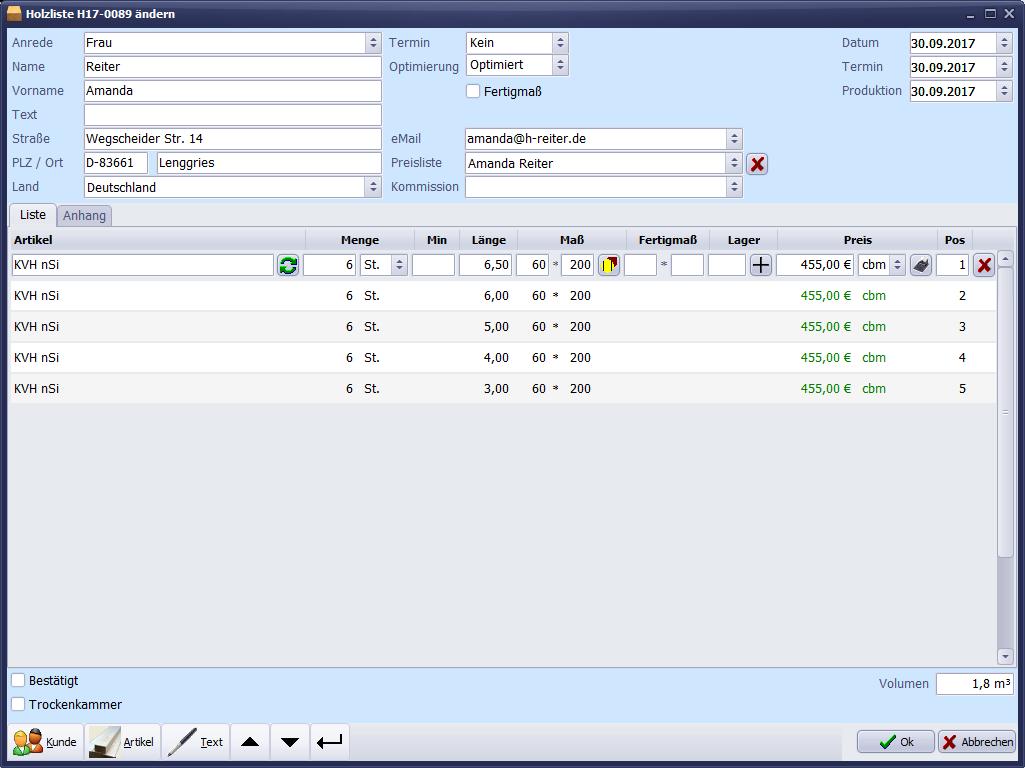Click the scrollbar up arrow
The image size is (1025, 768).
coord(1005,259)
